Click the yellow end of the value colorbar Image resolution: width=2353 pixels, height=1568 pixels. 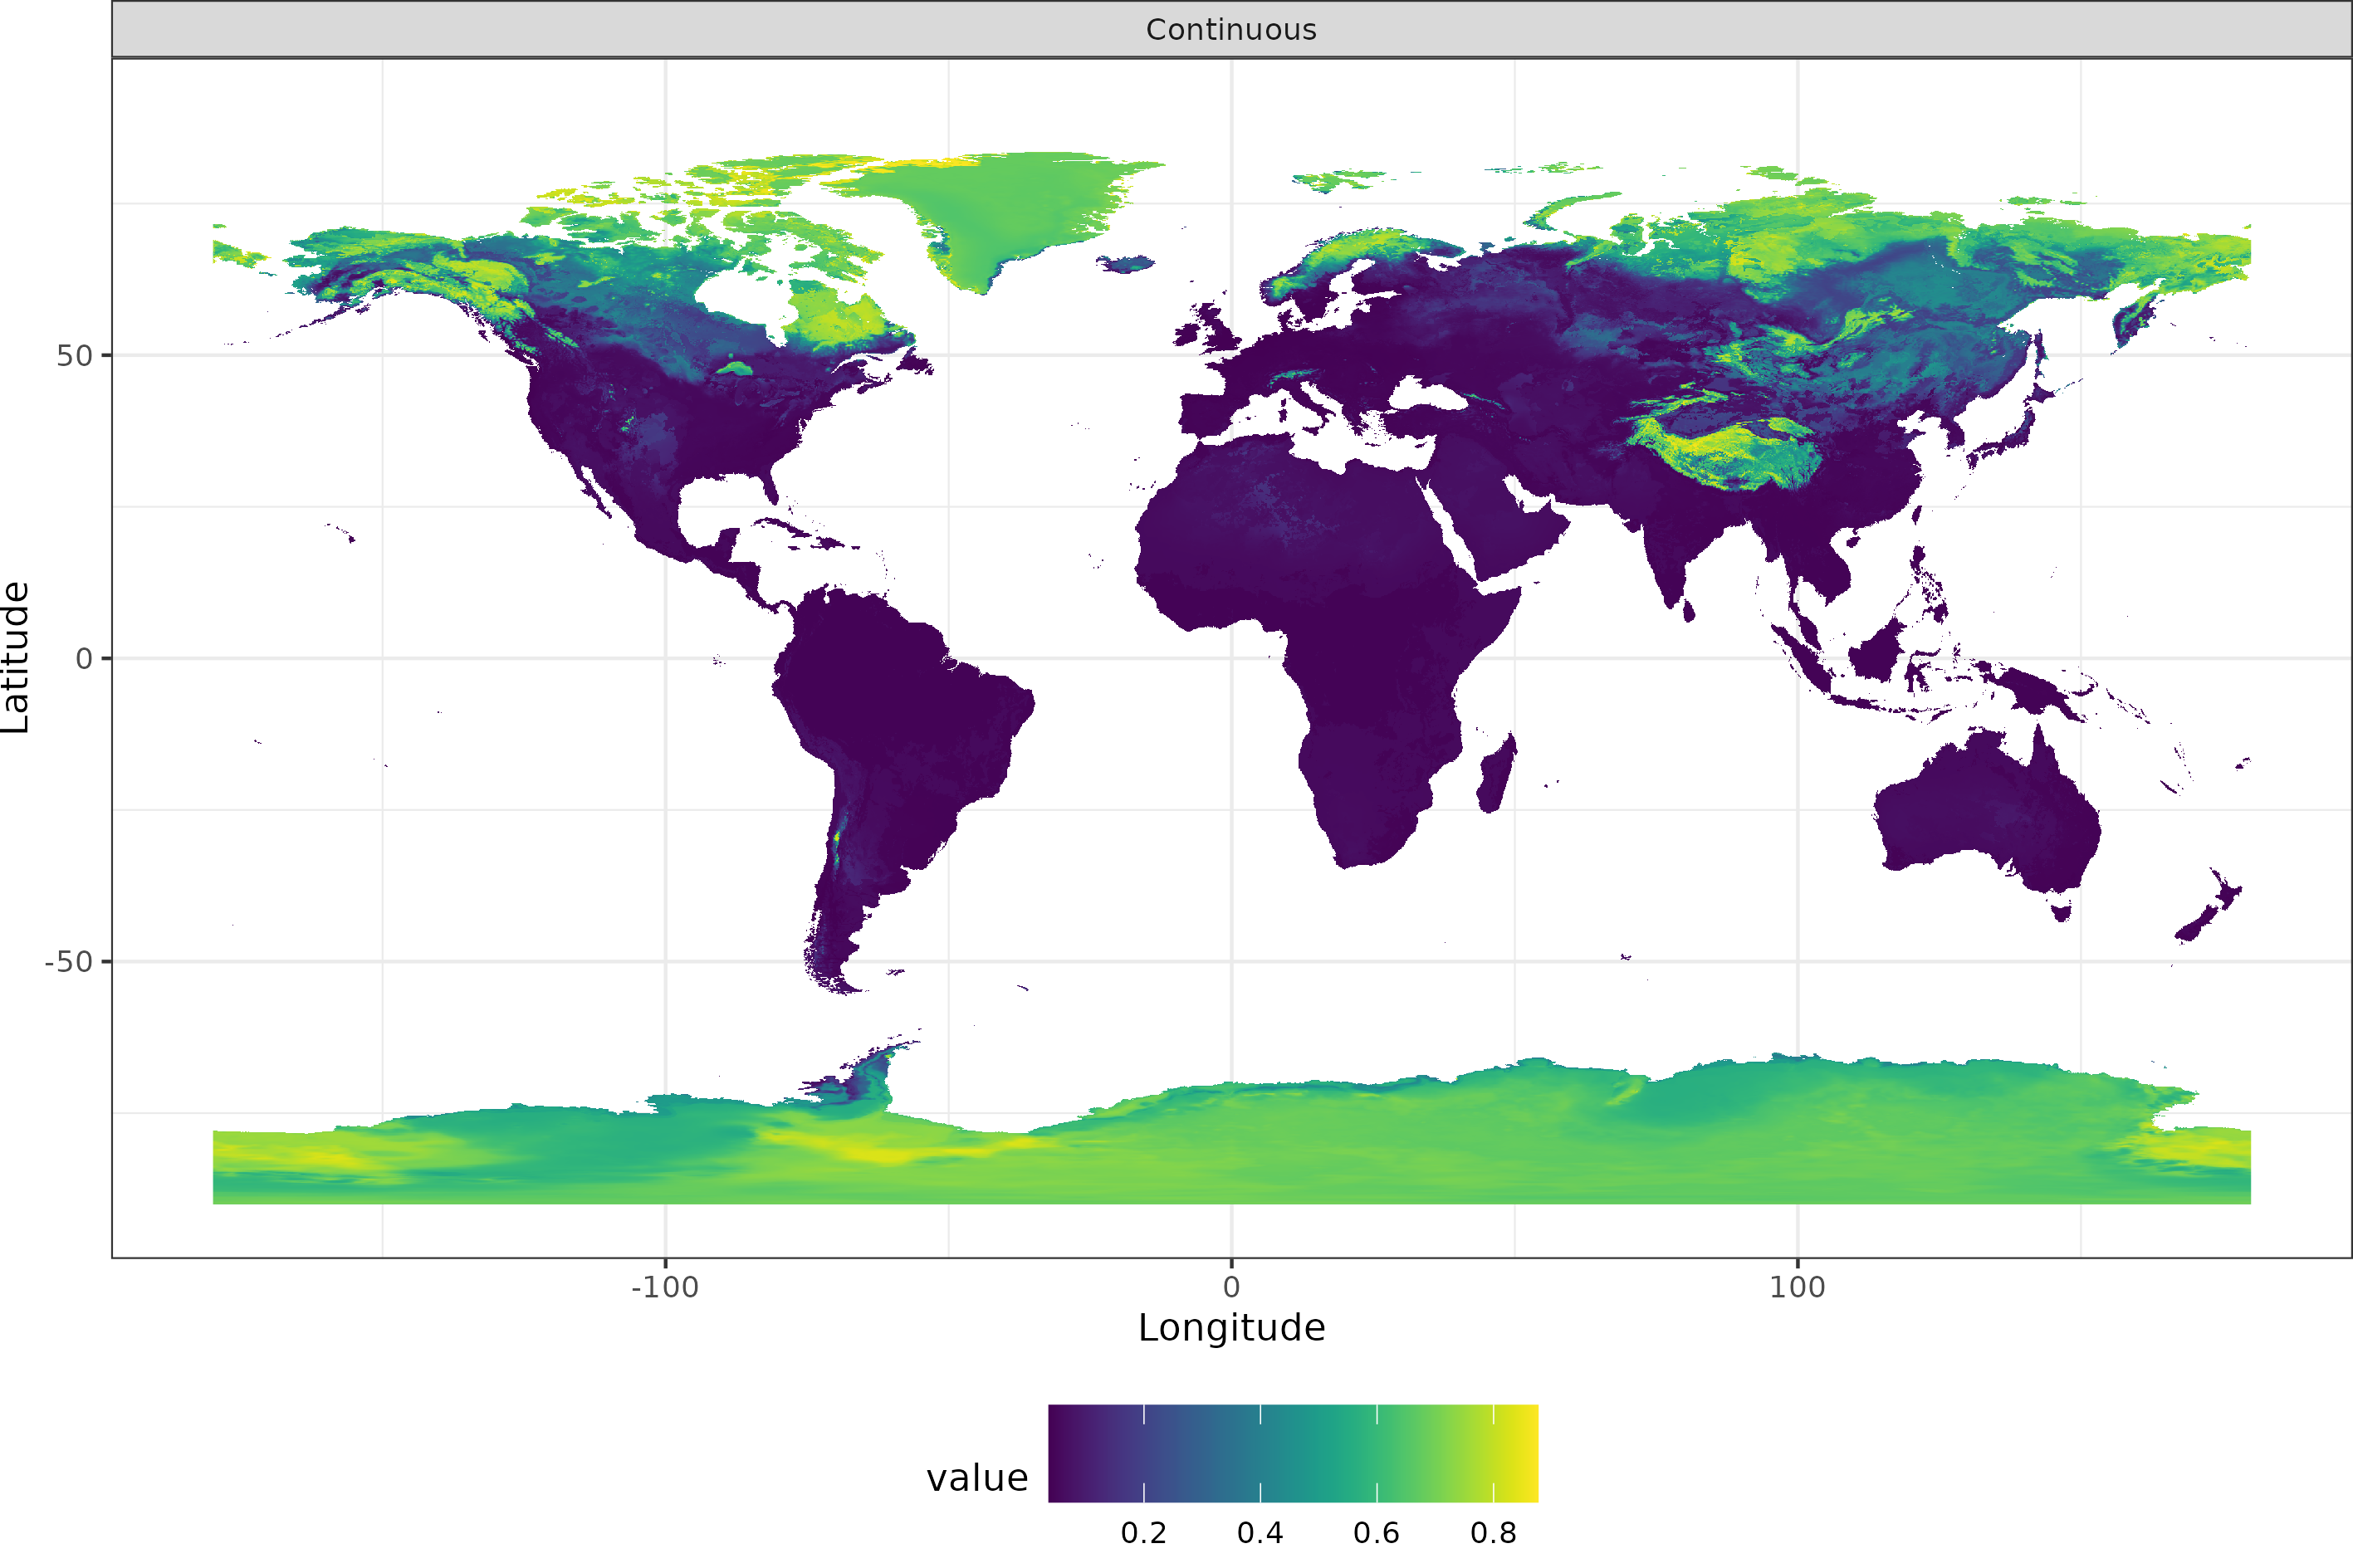tap(1525, 1452)
